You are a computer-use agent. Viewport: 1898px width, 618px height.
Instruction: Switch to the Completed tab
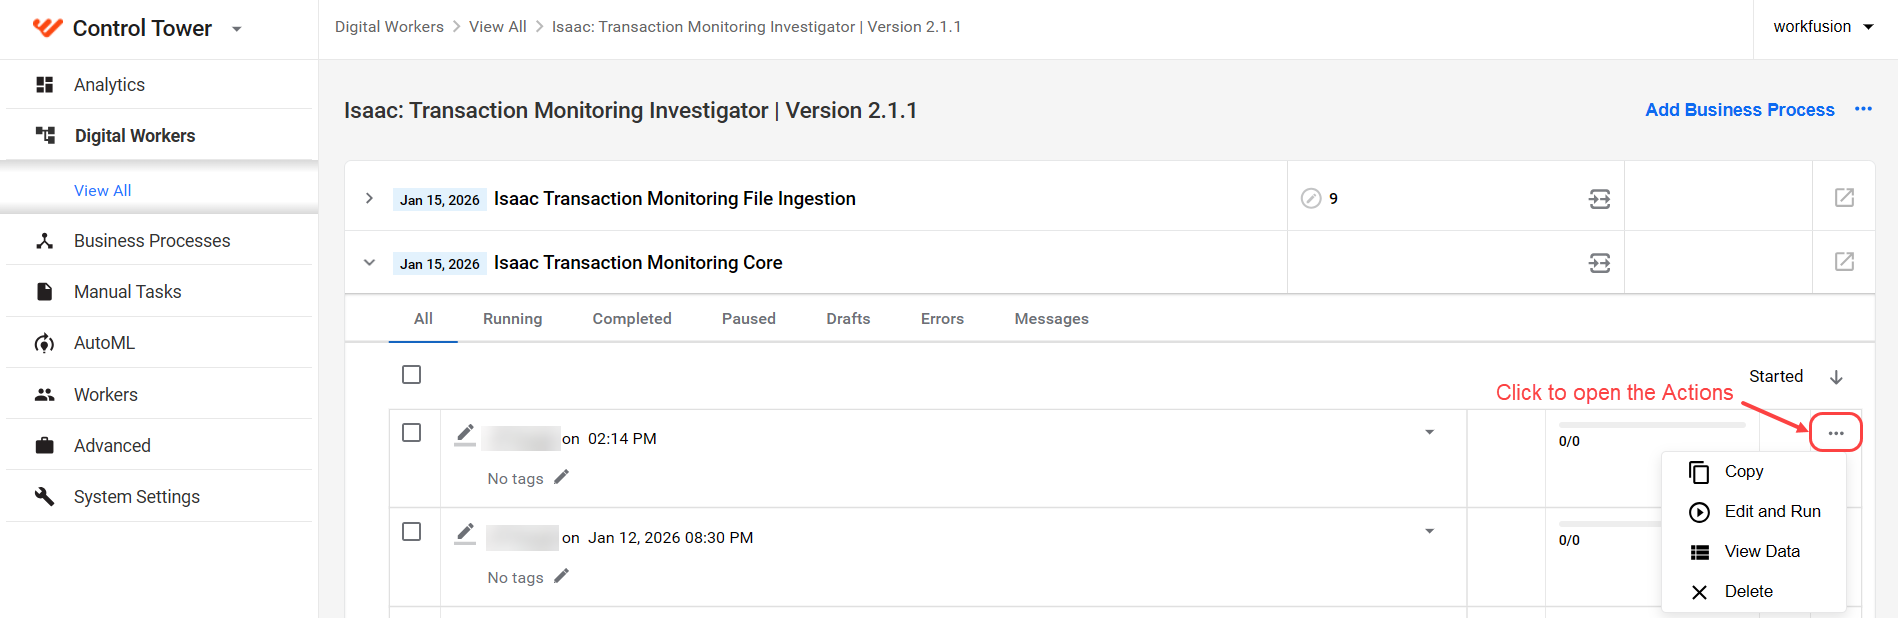632,319
